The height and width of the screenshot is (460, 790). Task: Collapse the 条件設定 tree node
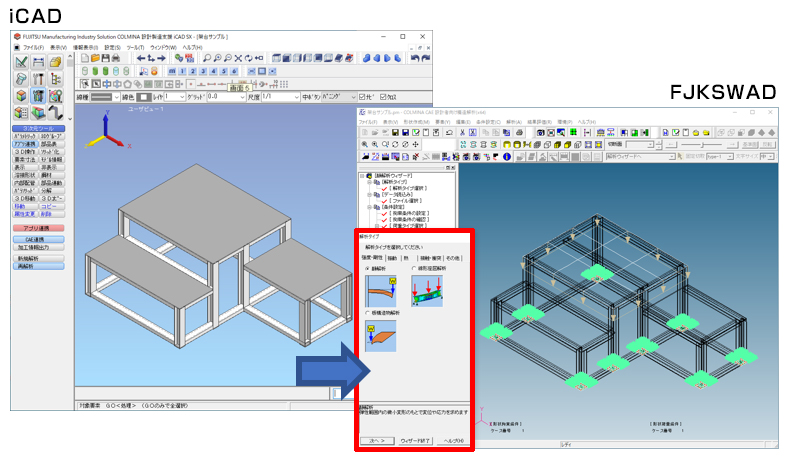click(x=369, y=207)
